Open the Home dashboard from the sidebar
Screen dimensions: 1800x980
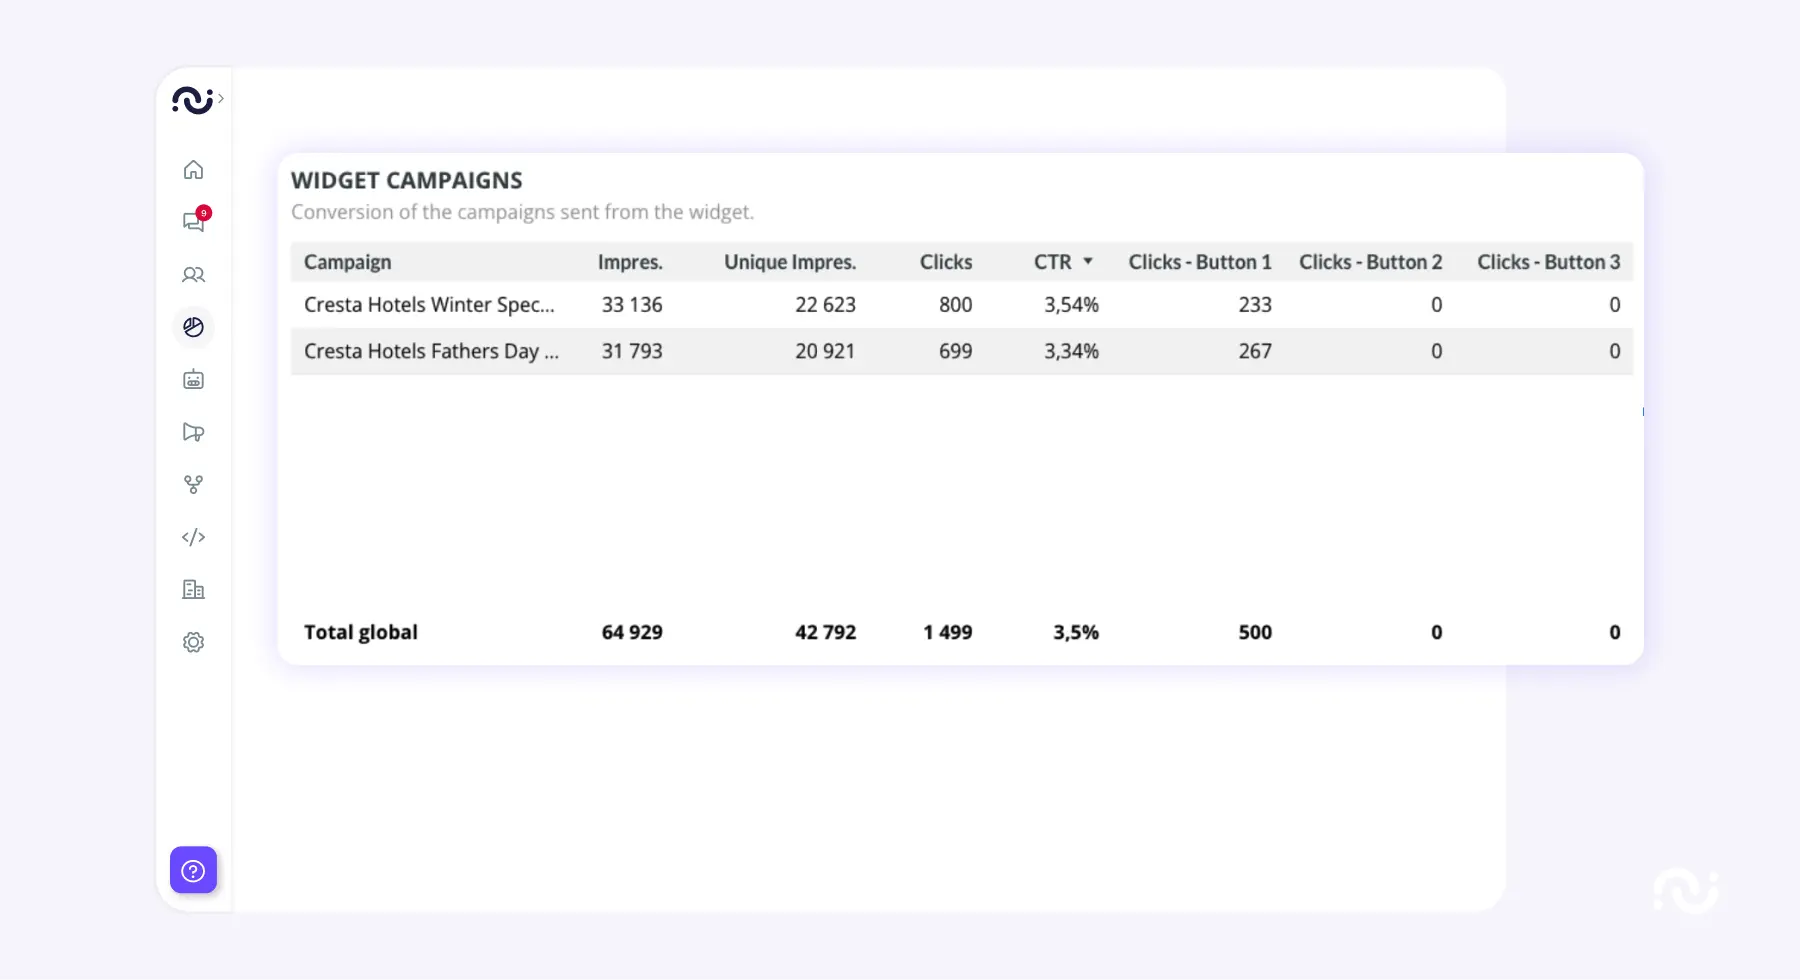click(x=193, y=169)
